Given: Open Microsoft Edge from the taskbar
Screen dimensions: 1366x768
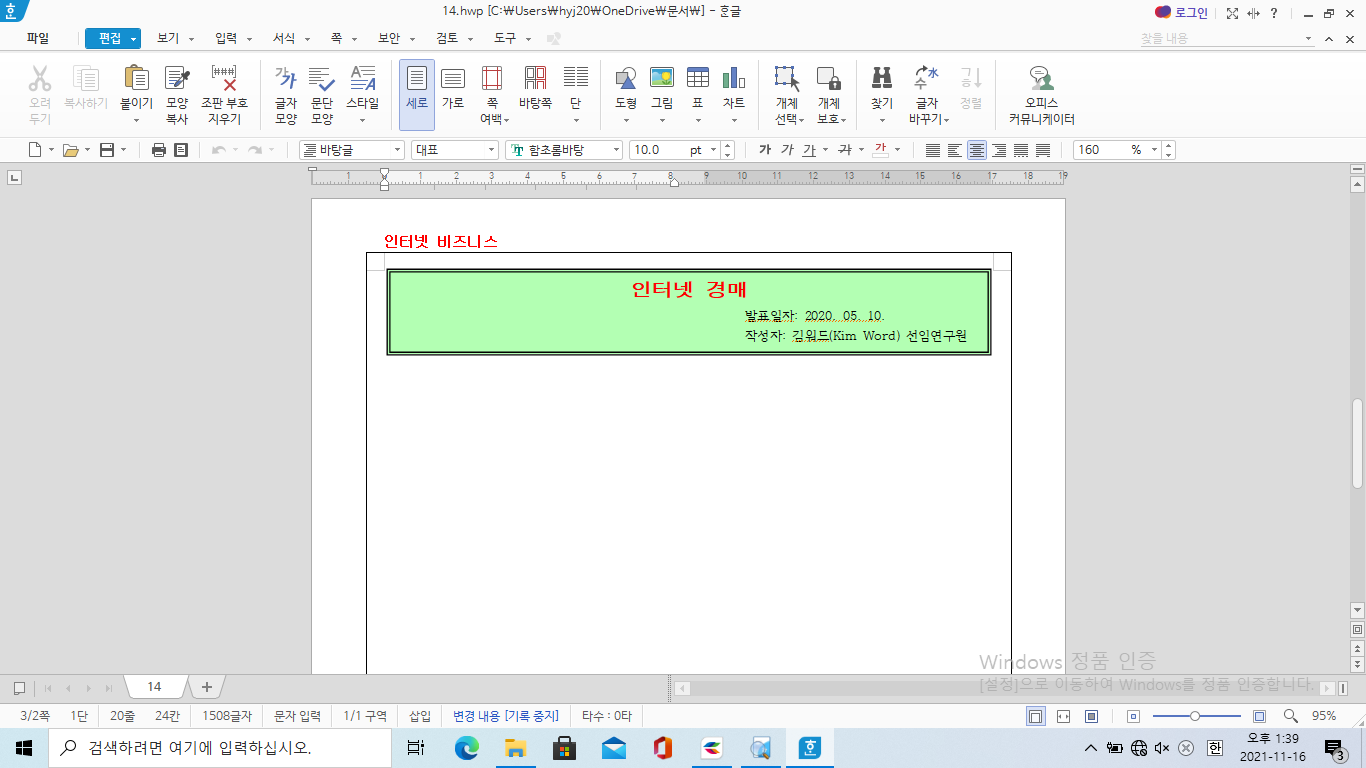Looking at the screenshot, I should [x=467, y=747].
